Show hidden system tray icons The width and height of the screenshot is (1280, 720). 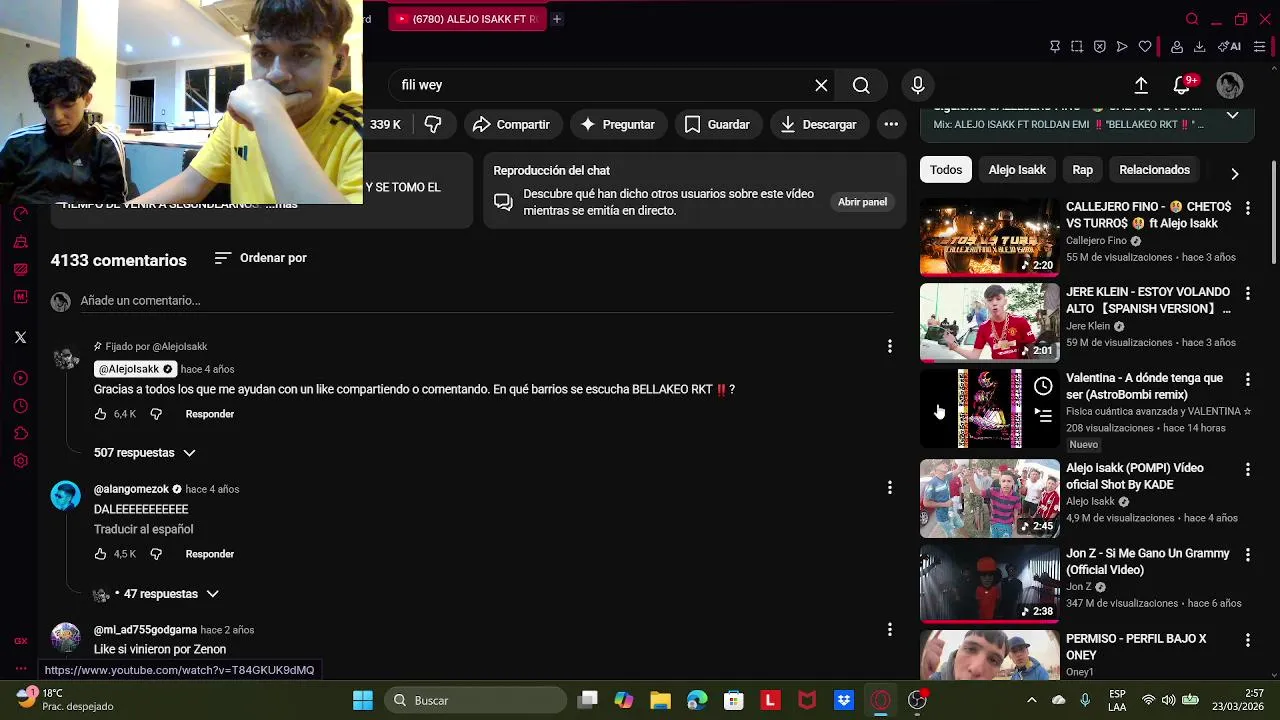pyautogui.click(x=1032, y=700)
